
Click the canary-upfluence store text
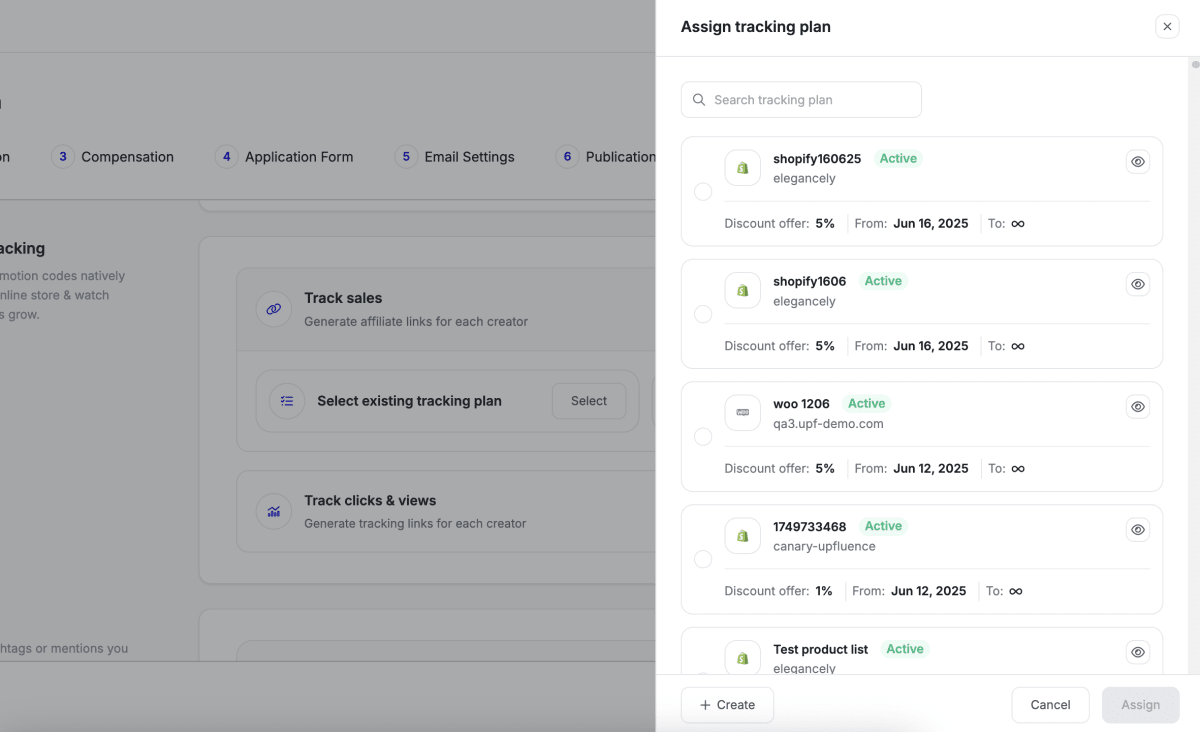pos(824,546)
